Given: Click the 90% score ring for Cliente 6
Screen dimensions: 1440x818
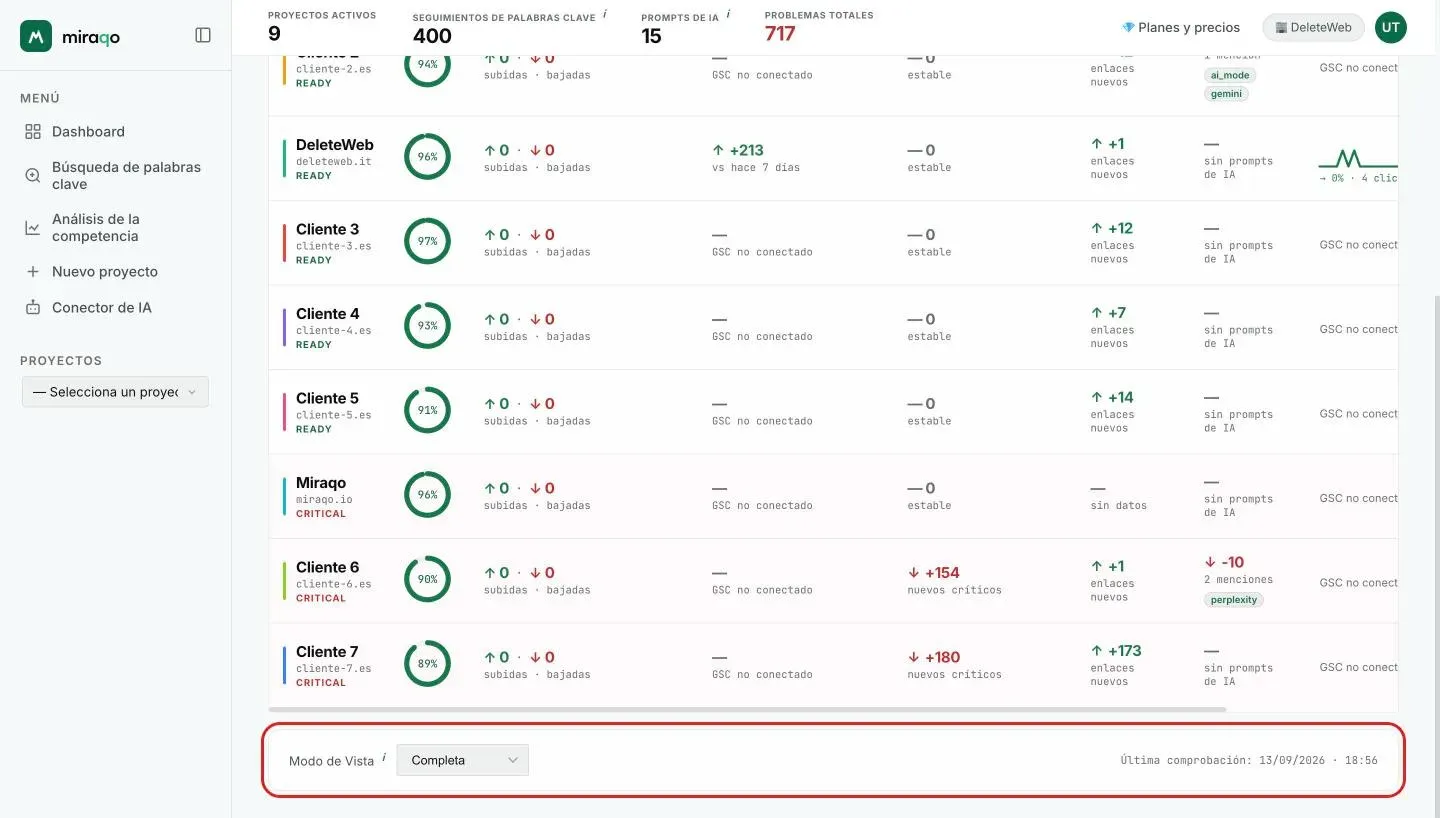Looking at the screenshot, I should click(427, 579).
